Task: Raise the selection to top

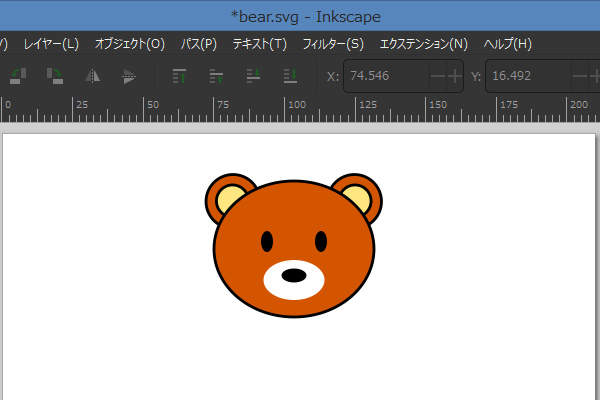Action: pos(180,76)
